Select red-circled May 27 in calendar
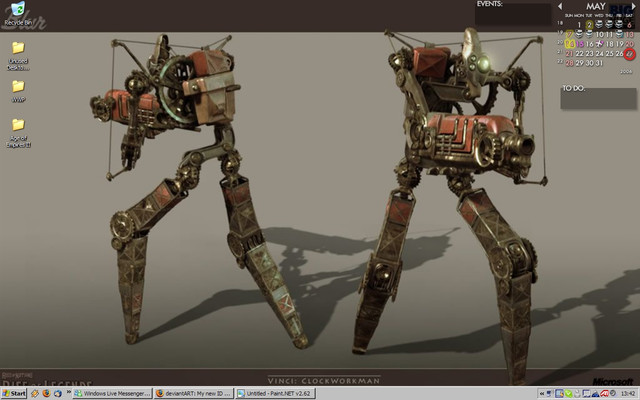The image size is (640, 400). (629, 53)
